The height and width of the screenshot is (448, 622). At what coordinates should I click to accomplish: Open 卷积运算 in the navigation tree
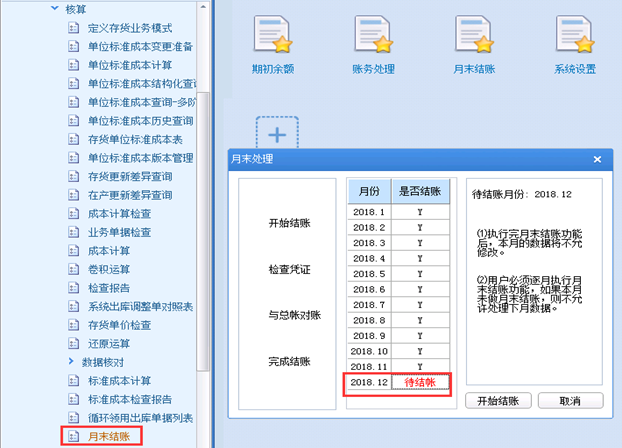[x=109, y=269]
